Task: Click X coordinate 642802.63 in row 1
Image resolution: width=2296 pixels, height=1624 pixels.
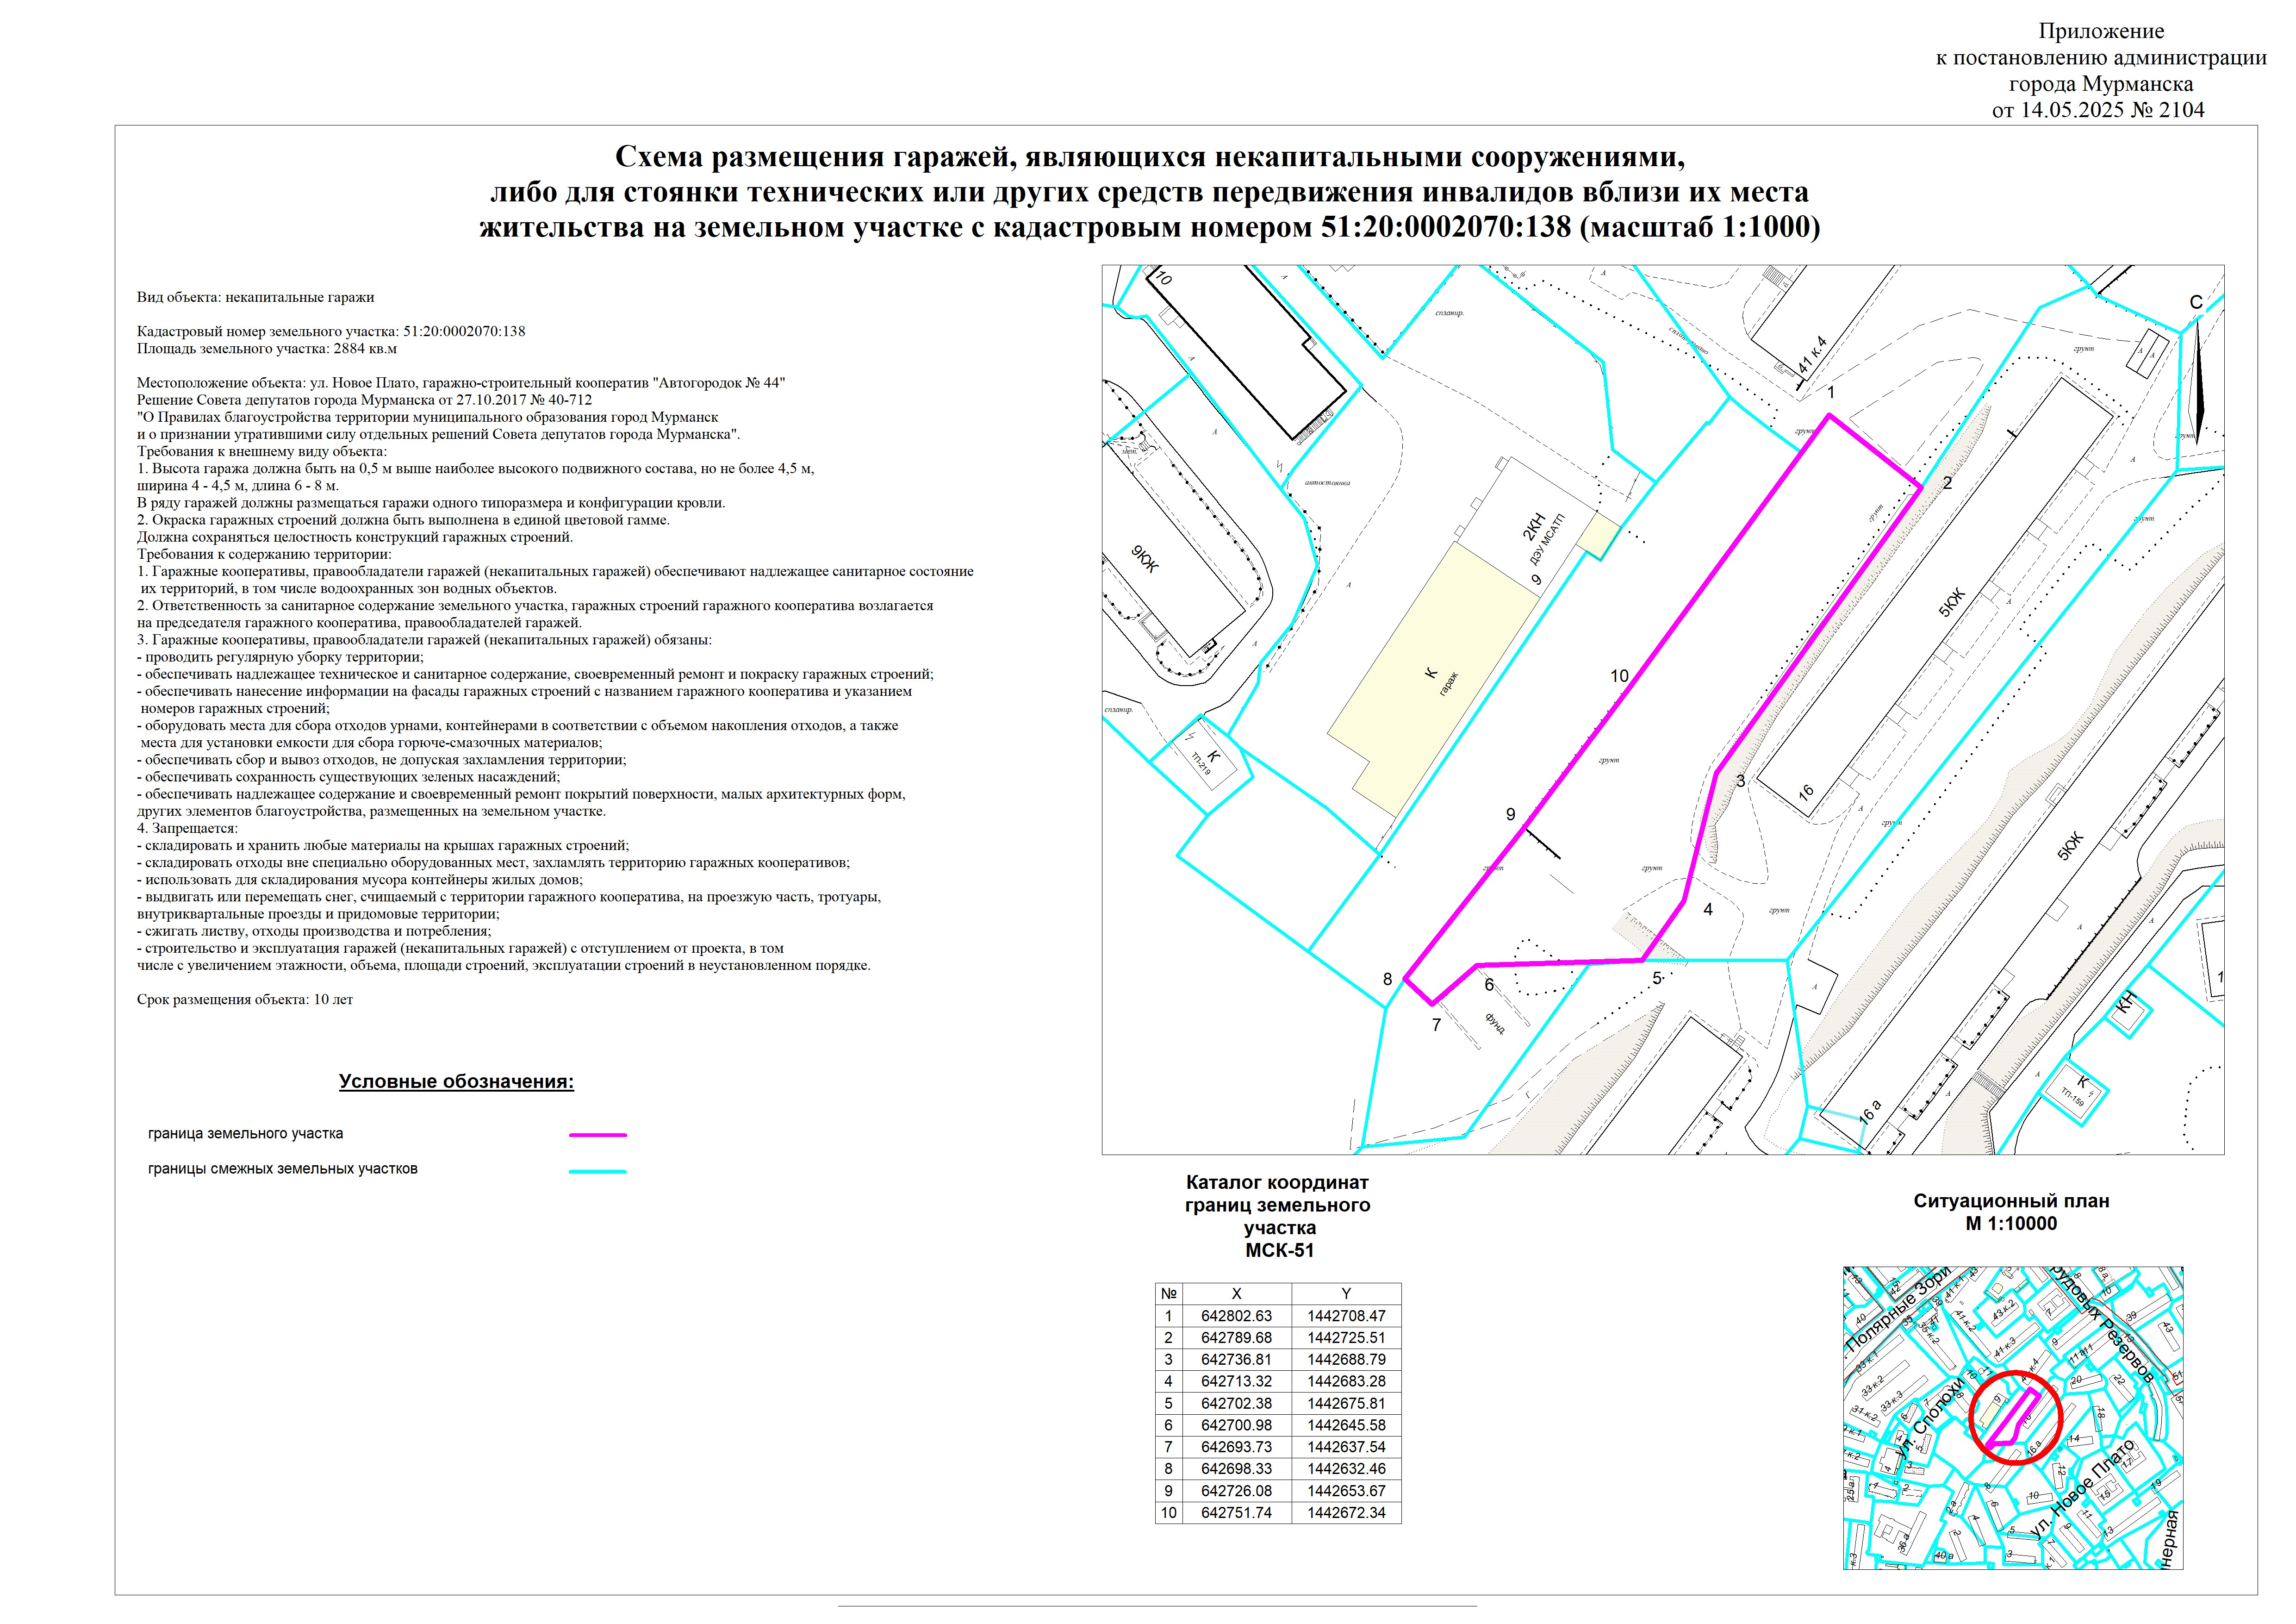Action: [x=1236, y=1316]
